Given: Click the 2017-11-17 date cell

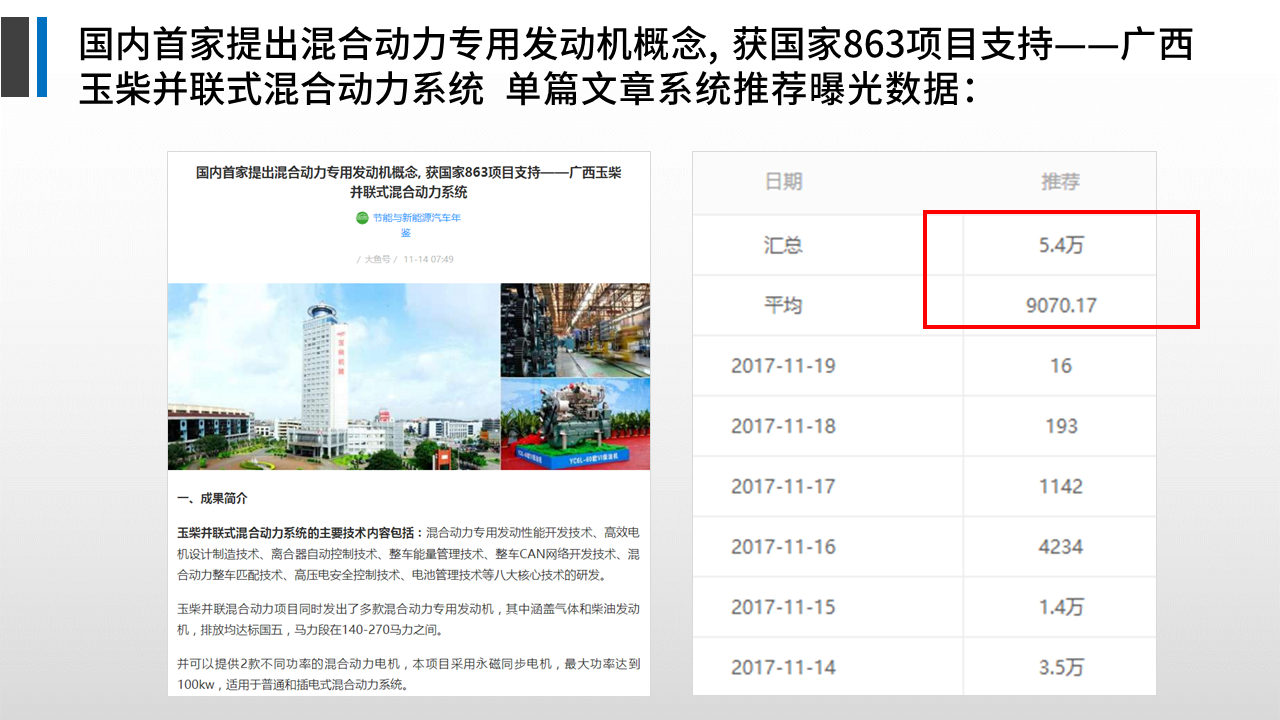Looking at the screenshot, I should tap(783, 486).
